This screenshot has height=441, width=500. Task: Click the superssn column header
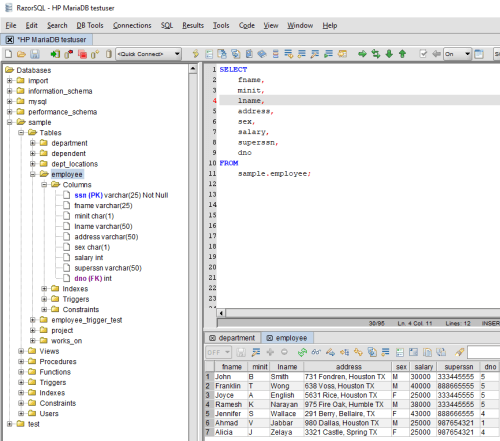click(x=459, y=367)
